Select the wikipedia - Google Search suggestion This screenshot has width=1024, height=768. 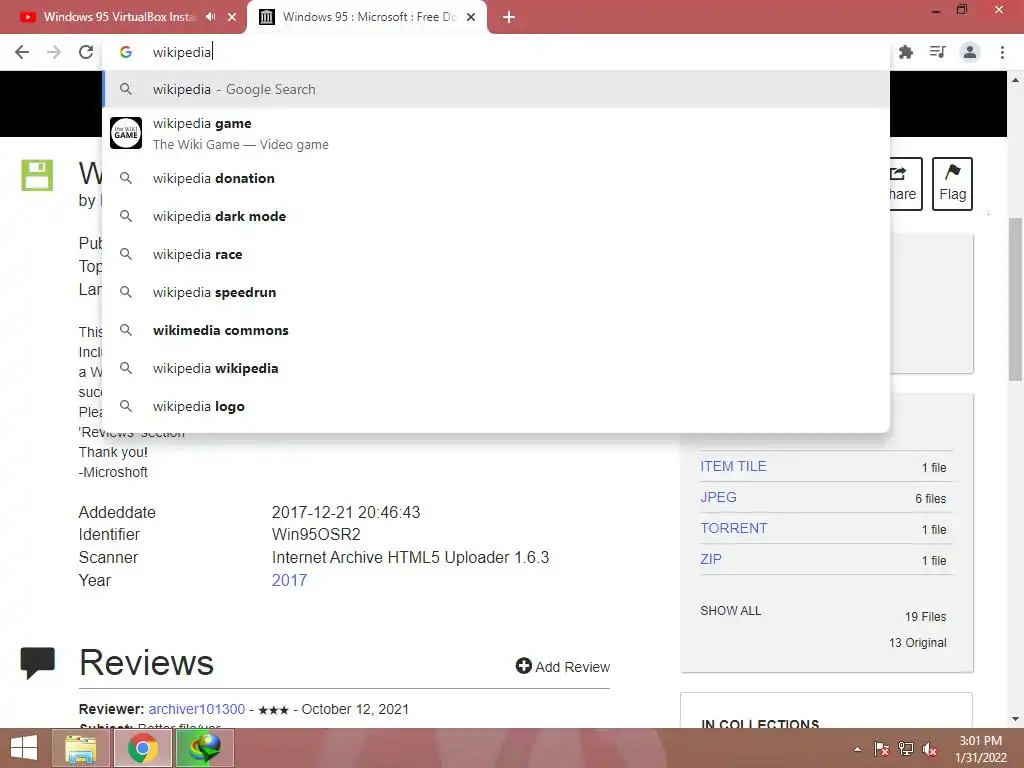(496, 89)
